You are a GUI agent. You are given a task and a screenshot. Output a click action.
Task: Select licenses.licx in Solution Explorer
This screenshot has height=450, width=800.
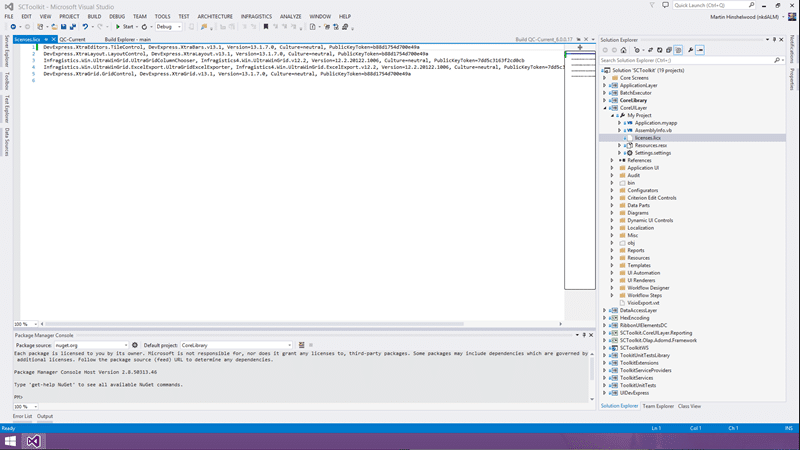tap(647, 138)
